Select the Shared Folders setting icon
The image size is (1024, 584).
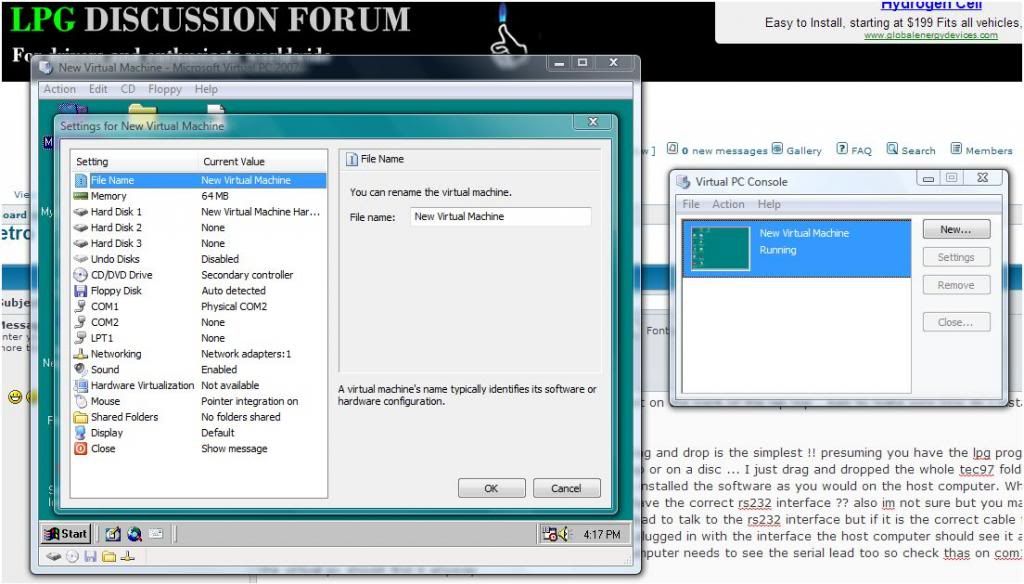[x=81, y=417]
